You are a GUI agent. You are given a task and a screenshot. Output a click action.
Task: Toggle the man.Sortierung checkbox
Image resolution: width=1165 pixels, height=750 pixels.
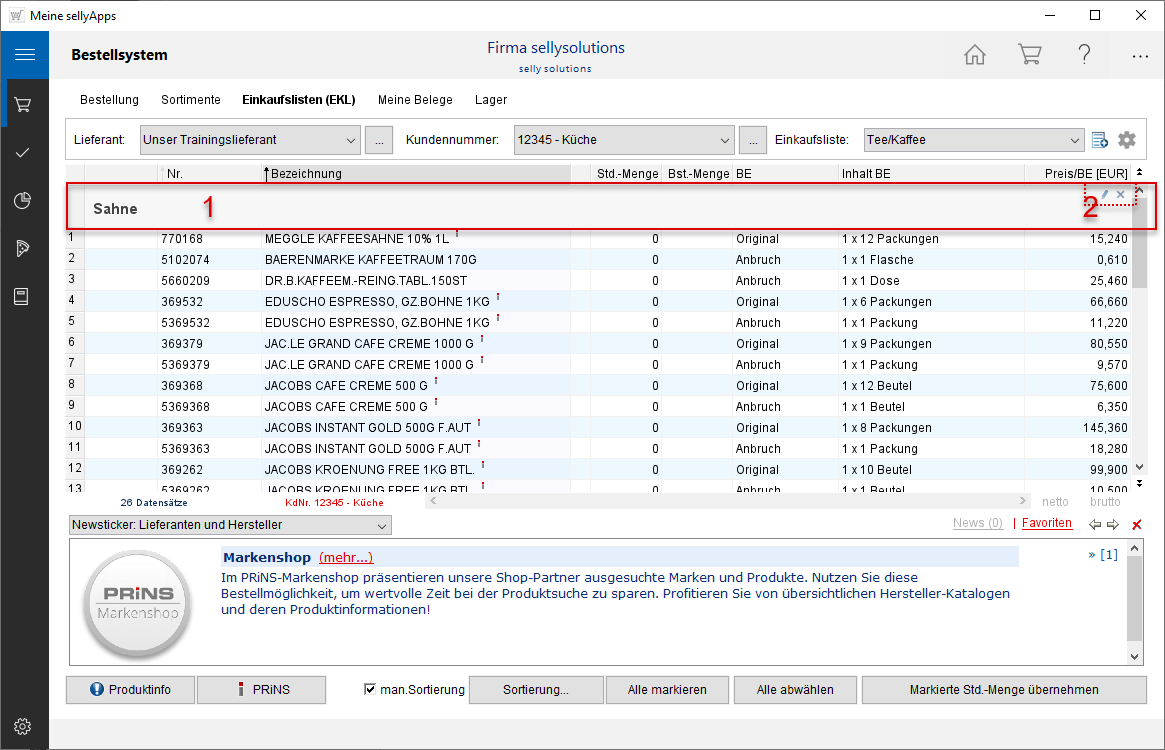coord(370,689)
